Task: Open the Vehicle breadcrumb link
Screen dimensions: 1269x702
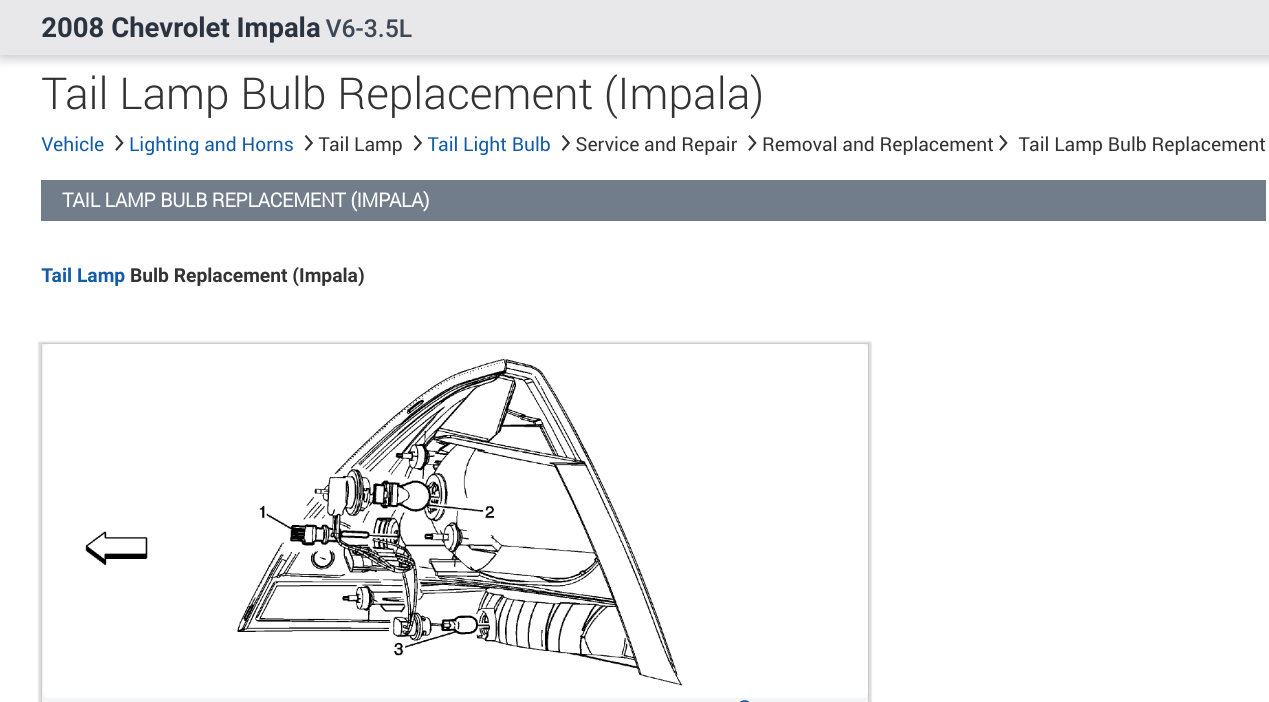Action: [72, 144]
